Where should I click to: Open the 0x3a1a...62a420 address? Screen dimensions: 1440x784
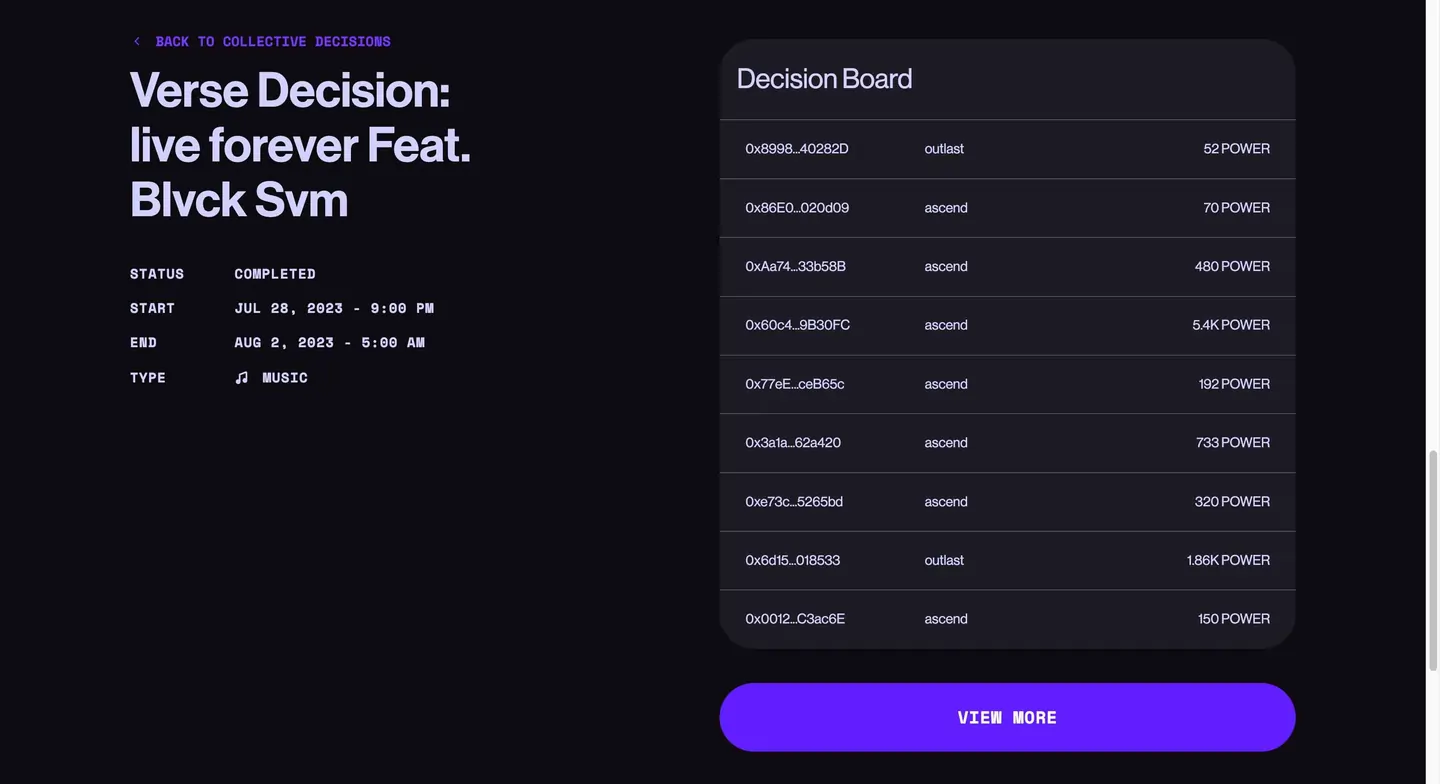793,442
